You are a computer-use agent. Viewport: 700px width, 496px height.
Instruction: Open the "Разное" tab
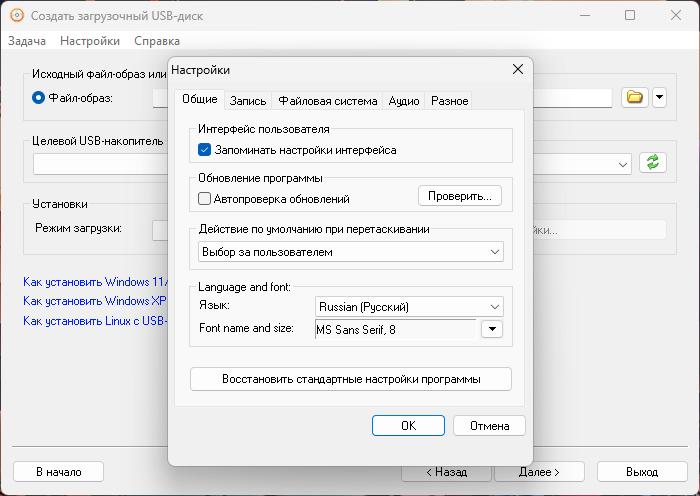coord(449,101)
